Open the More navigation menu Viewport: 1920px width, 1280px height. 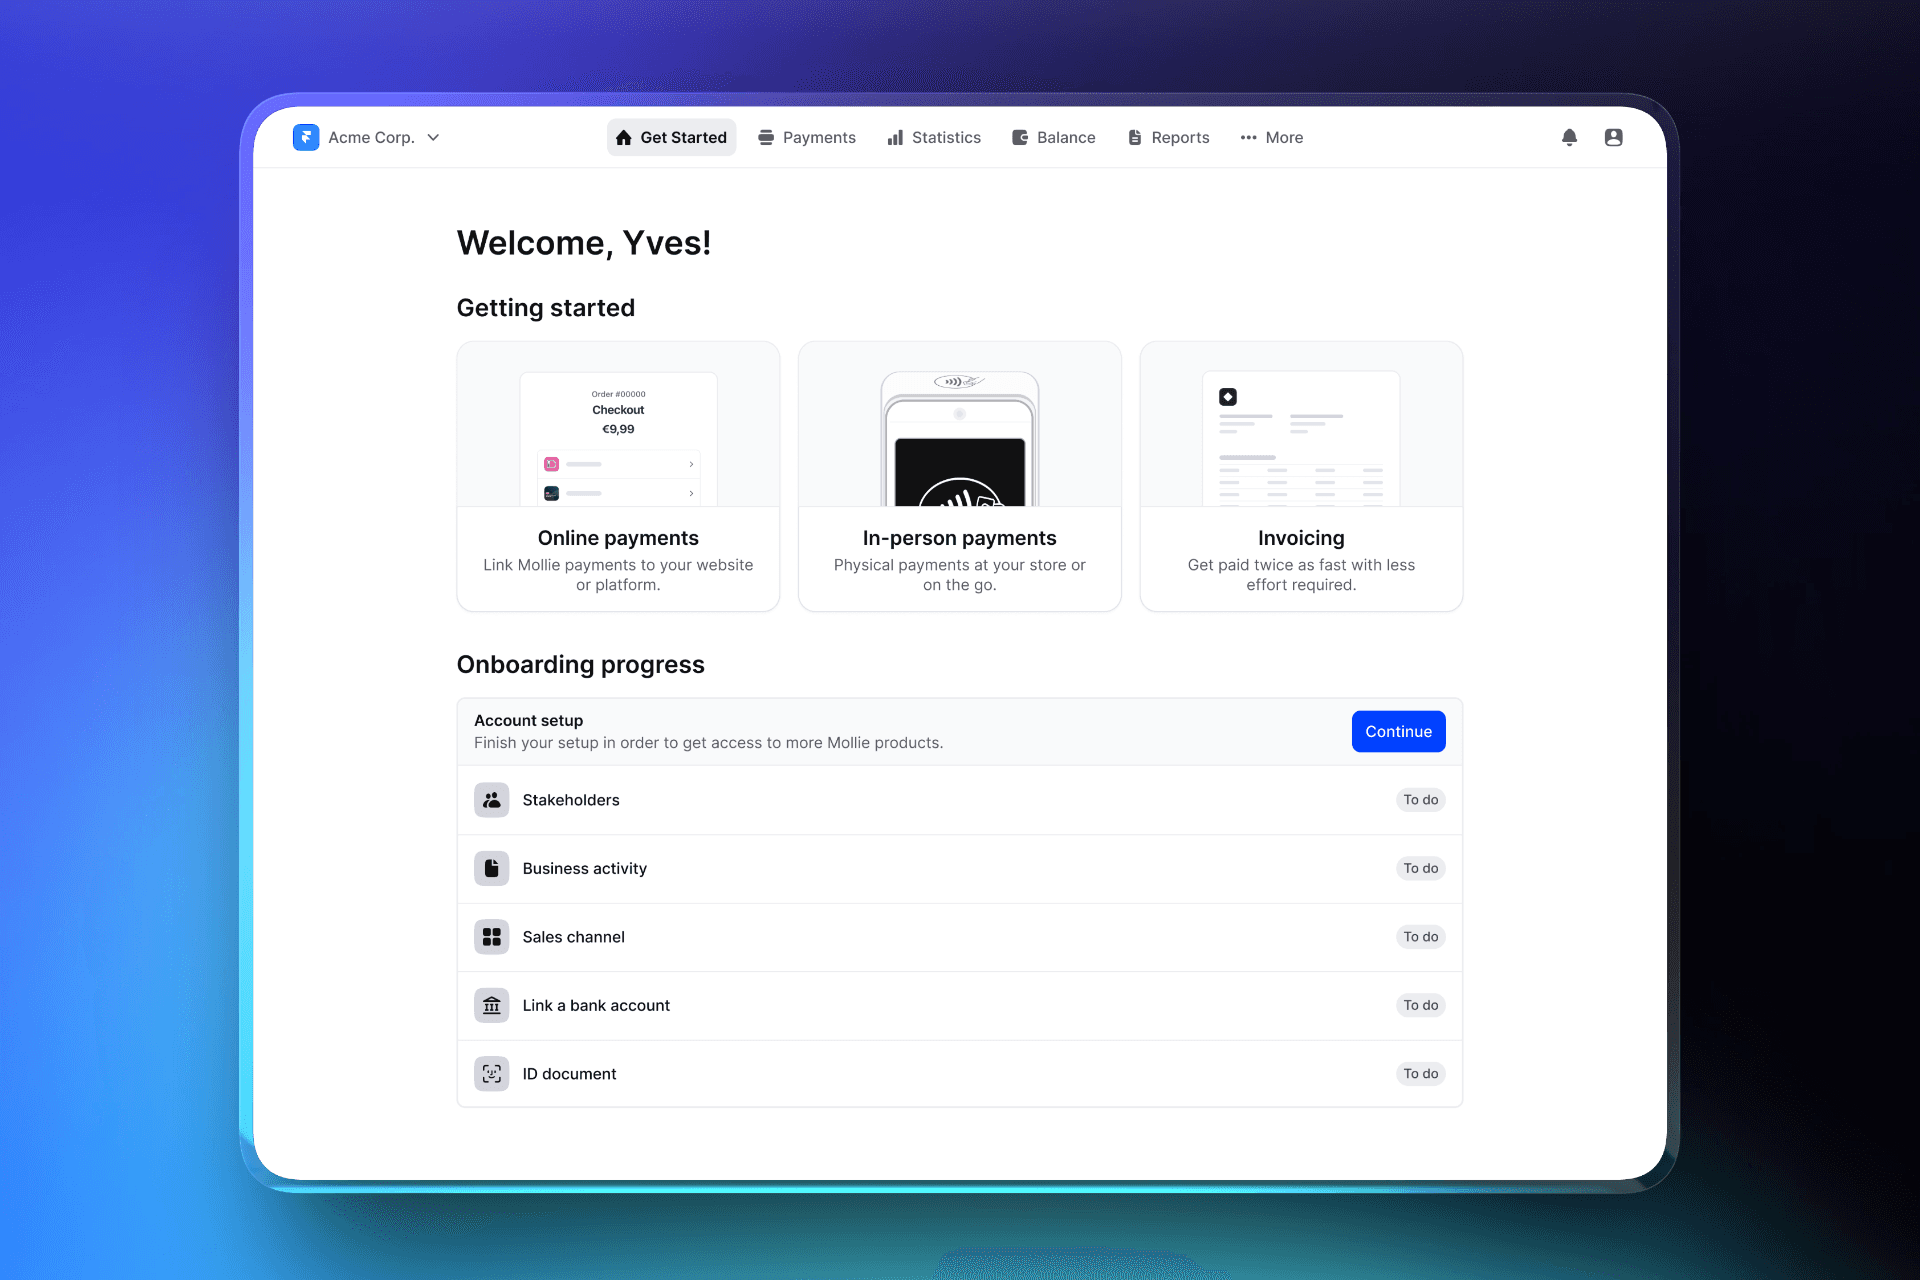(1271, 137)
